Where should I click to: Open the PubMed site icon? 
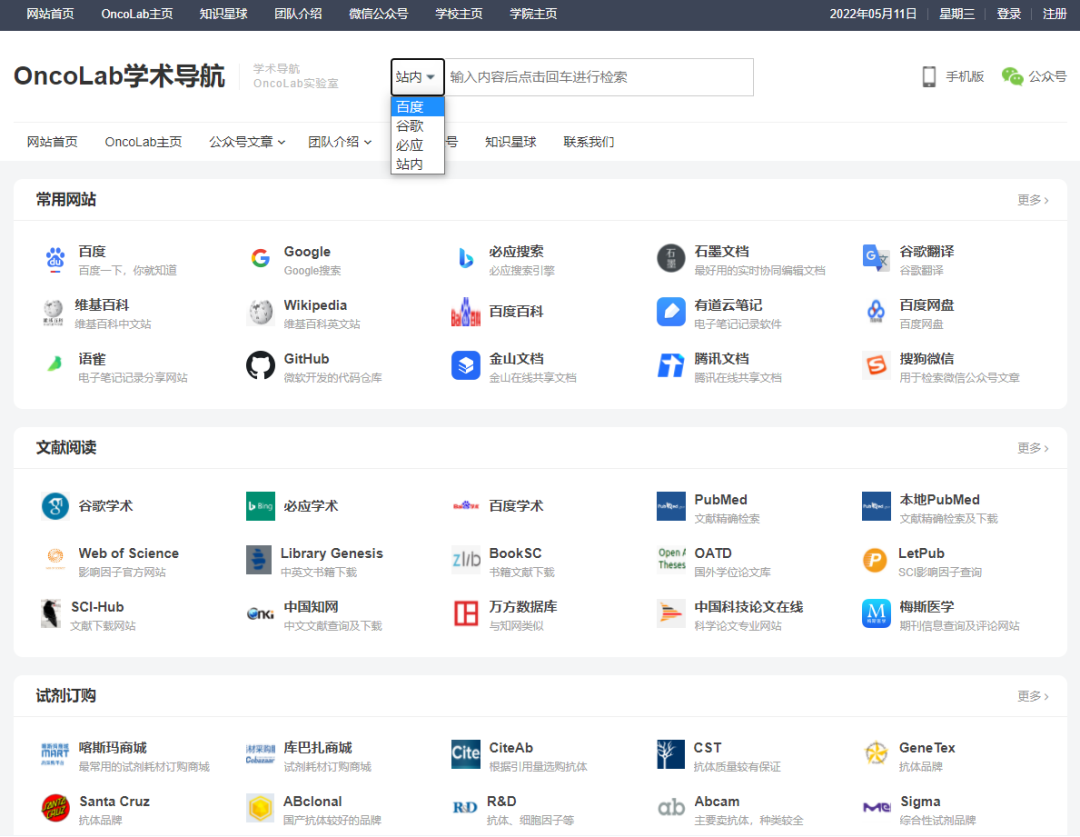click(671, 507)
